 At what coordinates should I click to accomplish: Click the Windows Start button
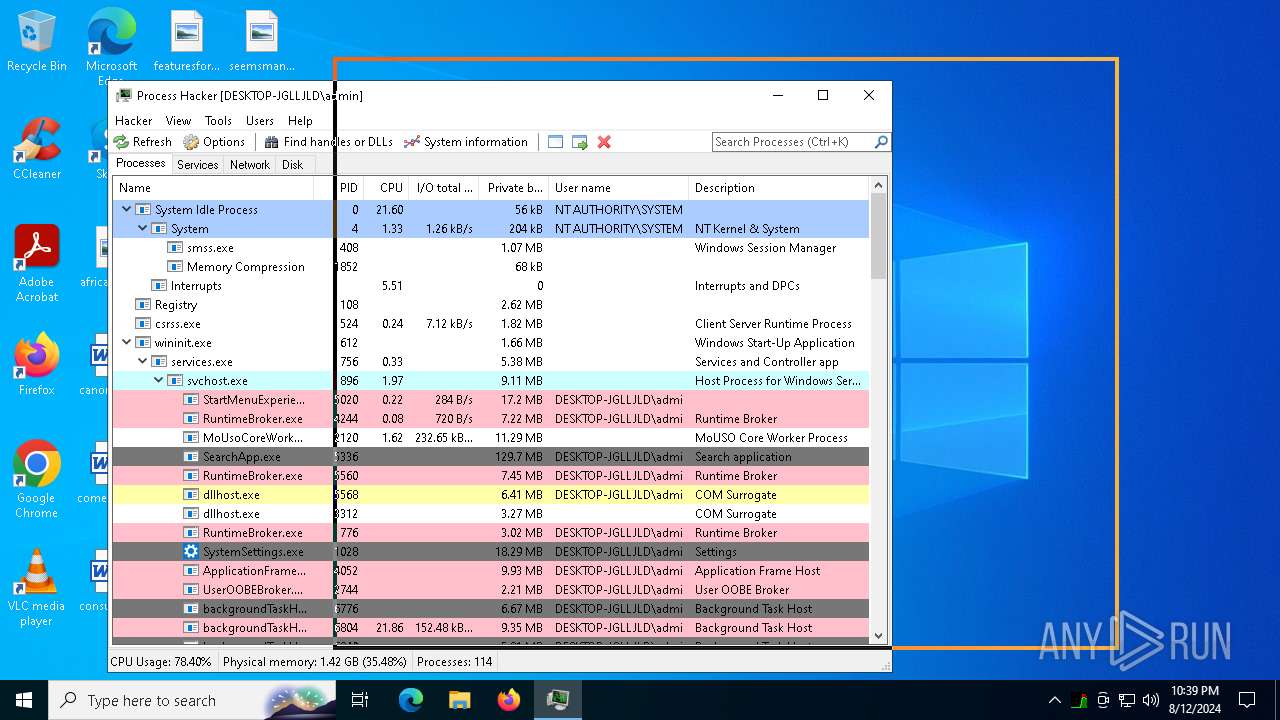(x=24, y=700)
